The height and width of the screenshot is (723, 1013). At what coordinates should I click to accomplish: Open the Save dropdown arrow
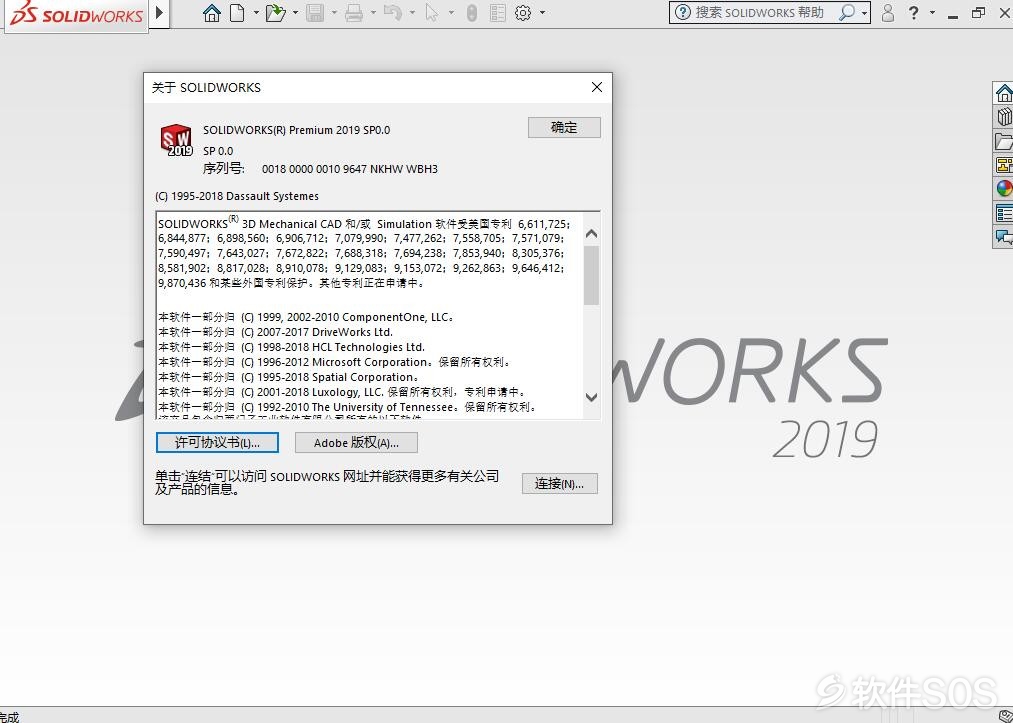pyautogui.click(x=333, y=12)
